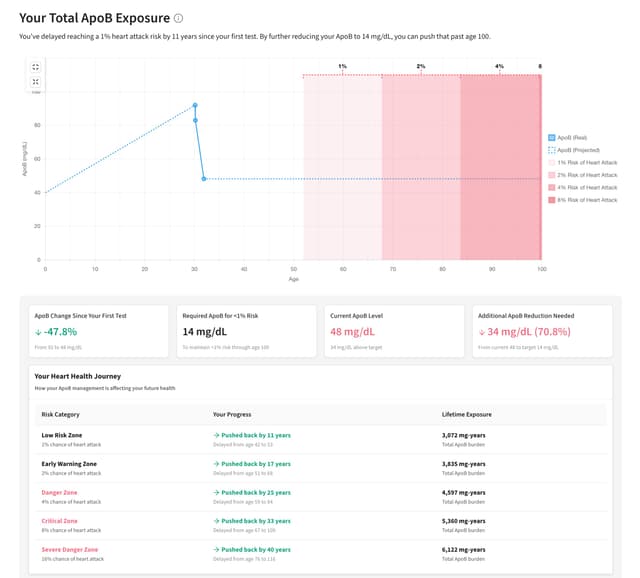Select the Danger Zone risk category
Image resolution: width=640 pixels, height=578 pixels.
click(59, 492)
